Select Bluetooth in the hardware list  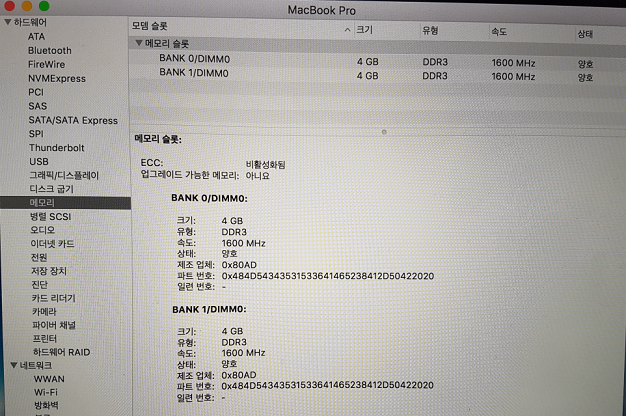point(50,50)
